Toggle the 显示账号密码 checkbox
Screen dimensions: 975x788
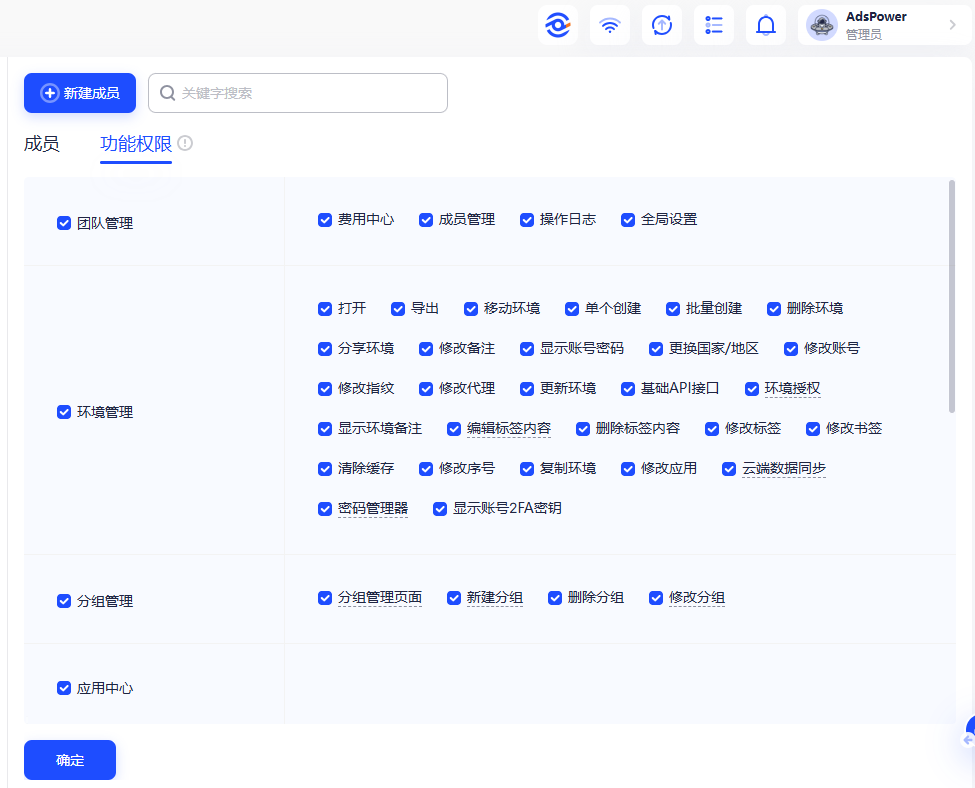click(x=527, y=348)
